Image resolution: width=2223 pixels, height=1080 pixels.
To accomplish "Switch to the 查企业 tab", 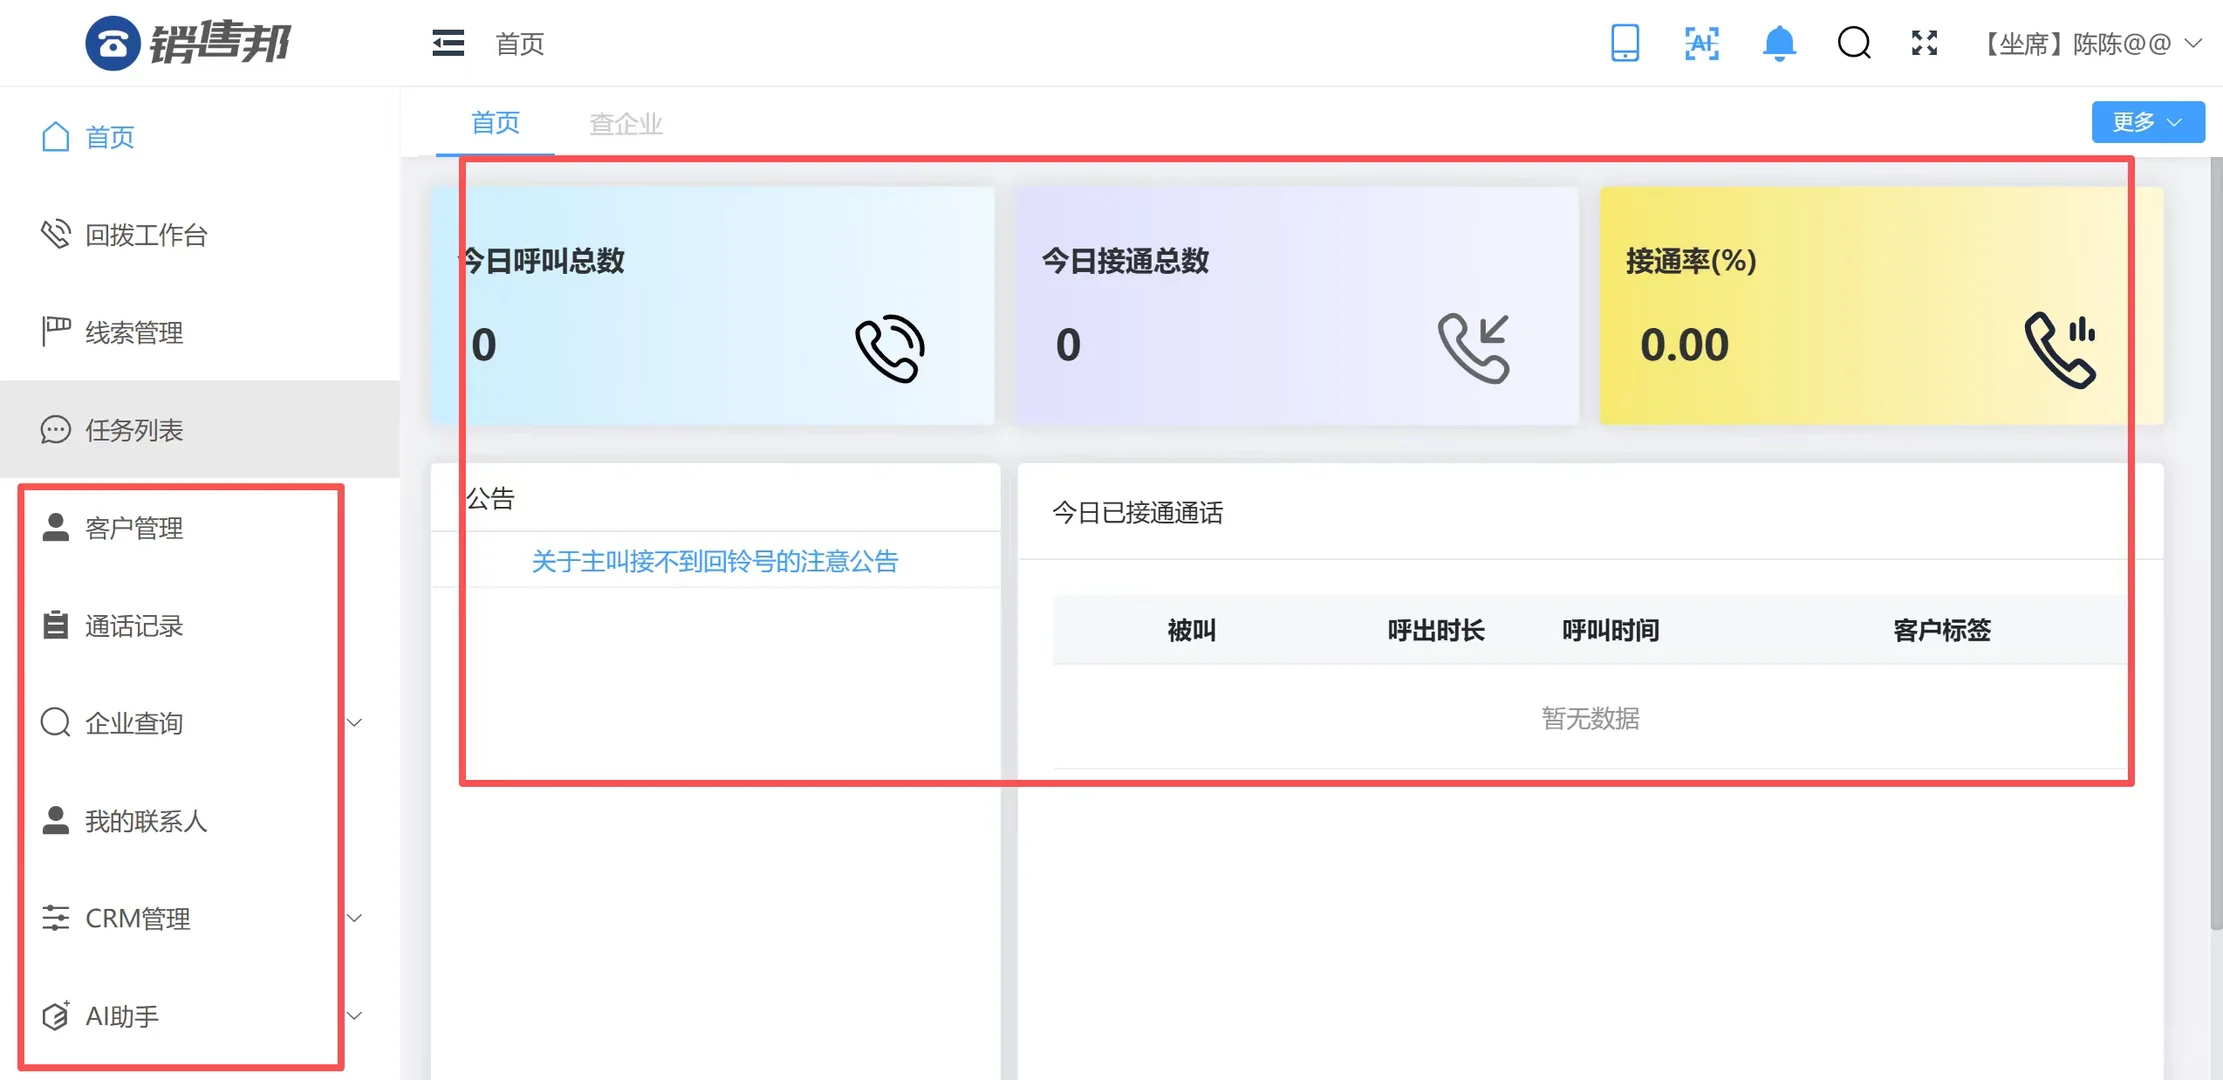I will click(x=625, y=123).
